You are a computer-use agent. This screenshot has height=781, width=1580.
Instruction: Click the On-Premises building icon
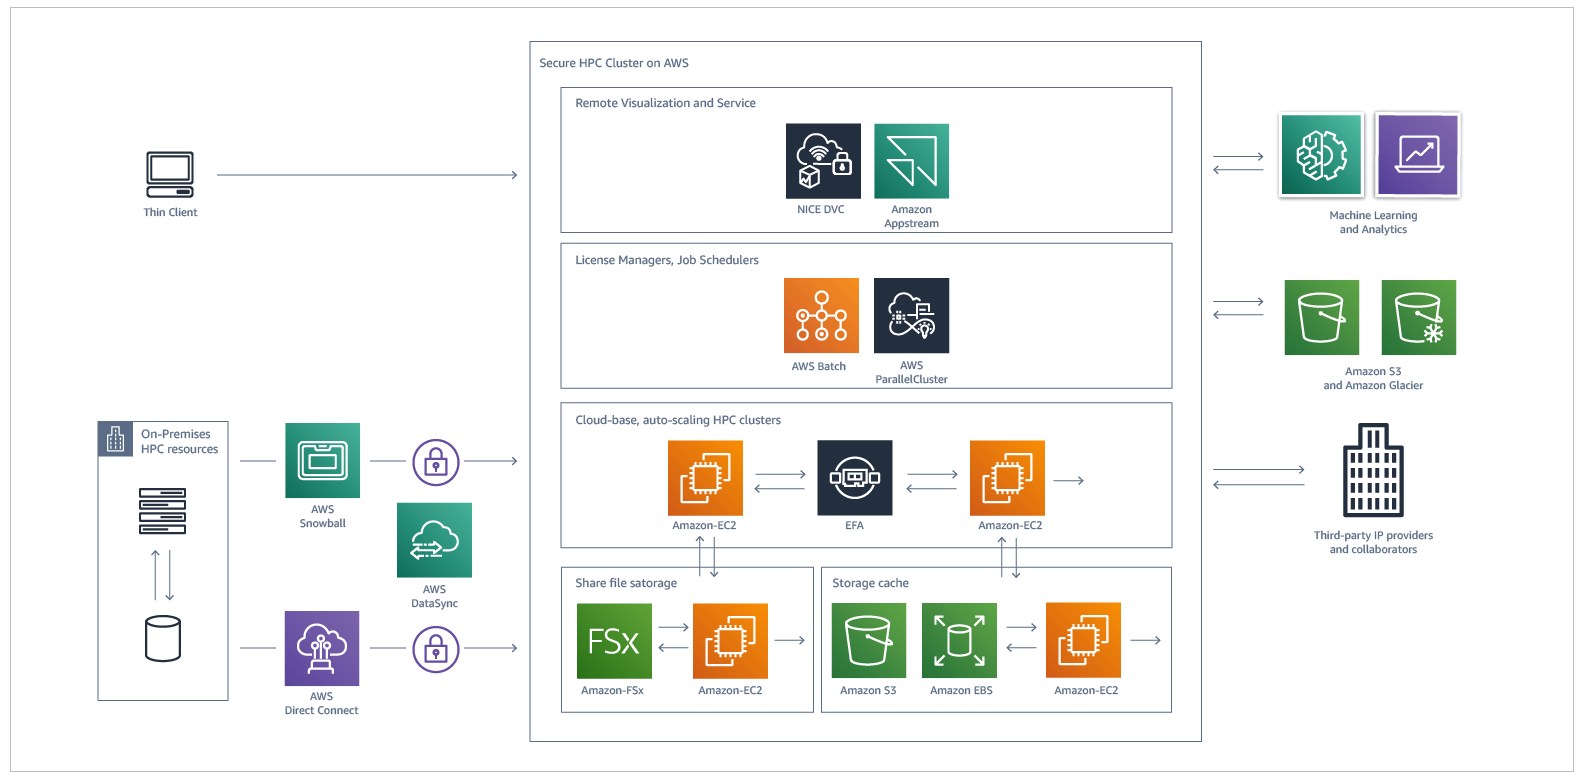tap(115, 438)
